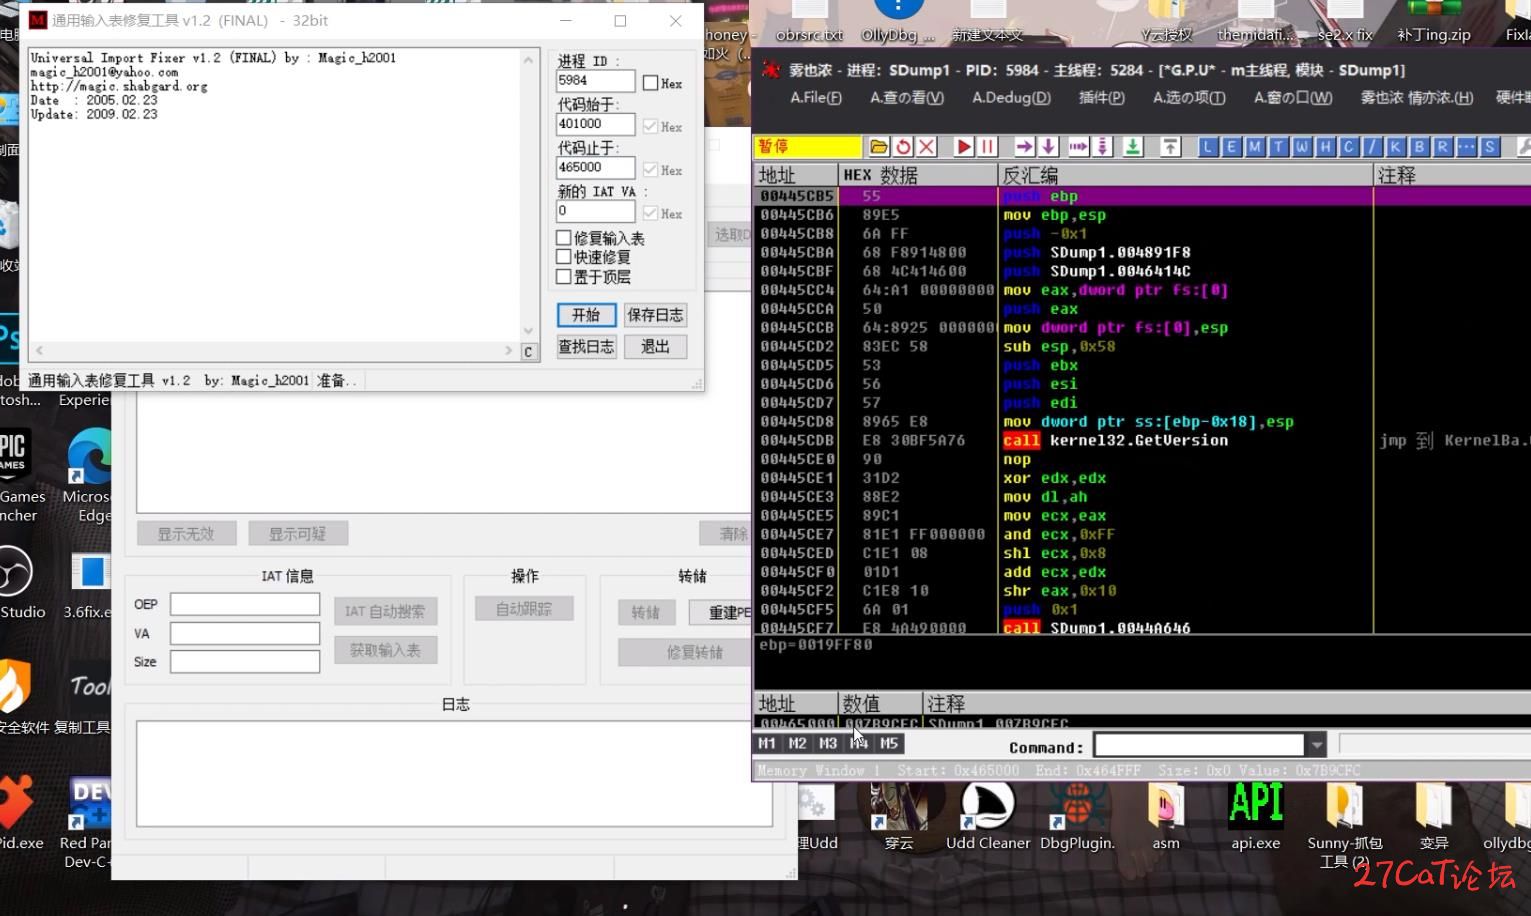Click the Step into right-arrow icon
This screenshot has height=916, width=1531.
[x=1025, y=147]
